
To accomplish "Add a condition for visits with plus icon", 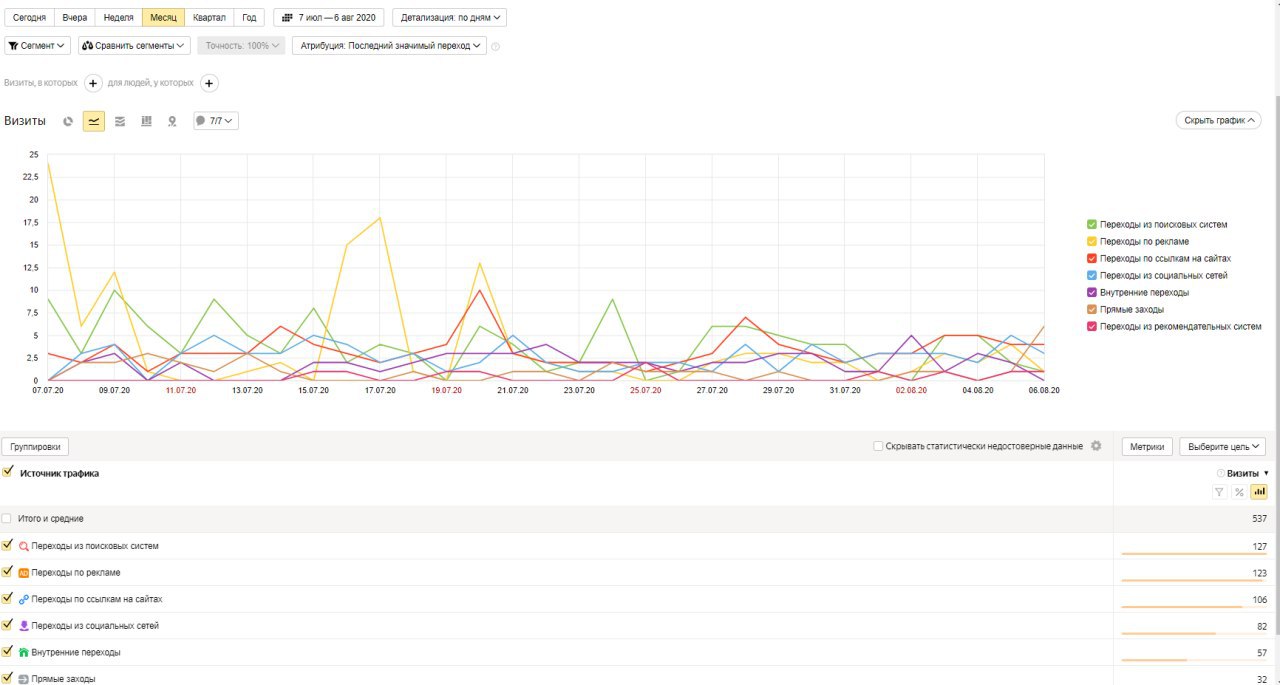I will coord(93,83).
